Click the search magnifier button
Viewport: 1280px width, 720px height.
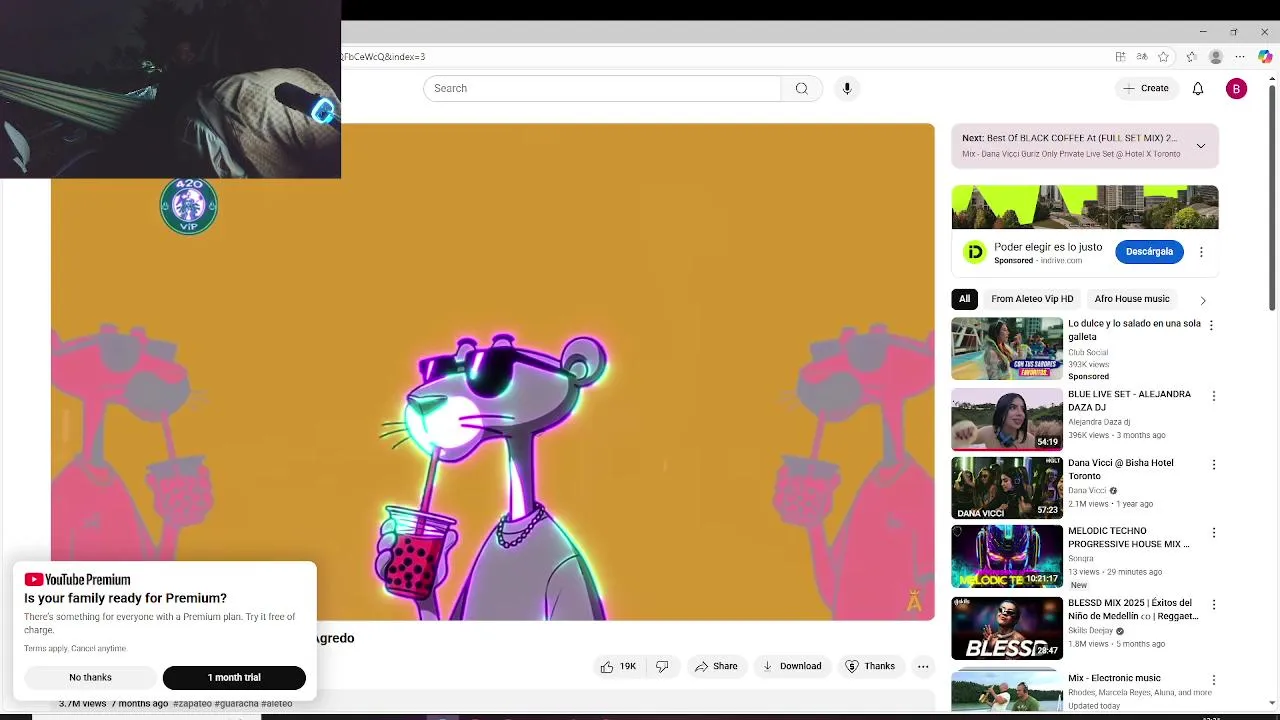[x=801, y=88]
